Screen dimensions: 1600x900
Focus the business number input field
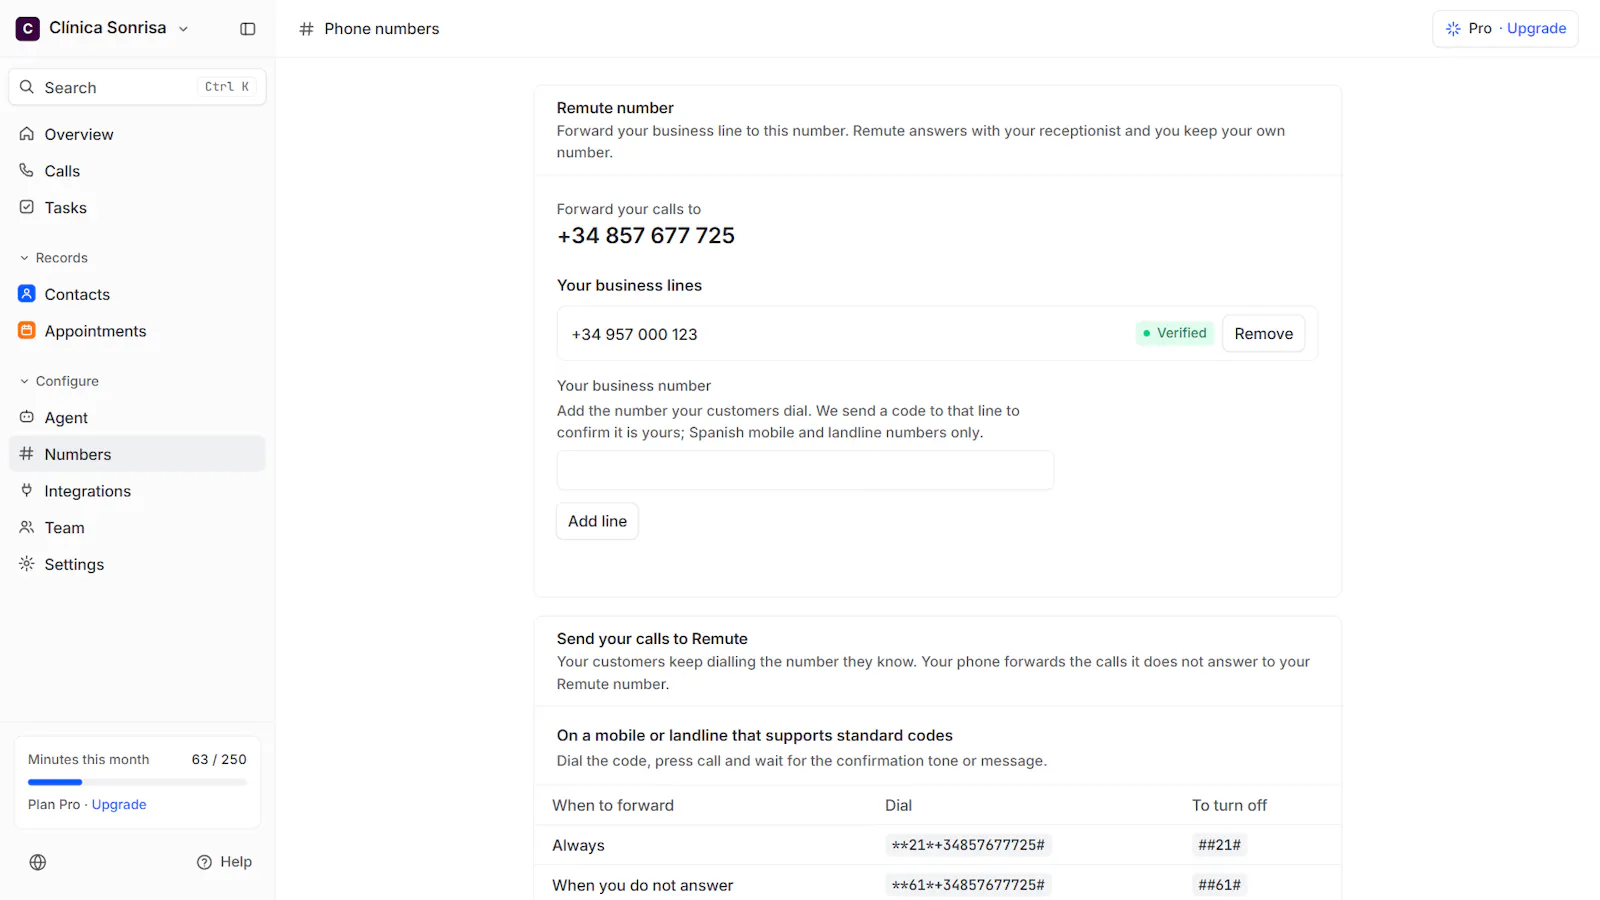point(805,470)
